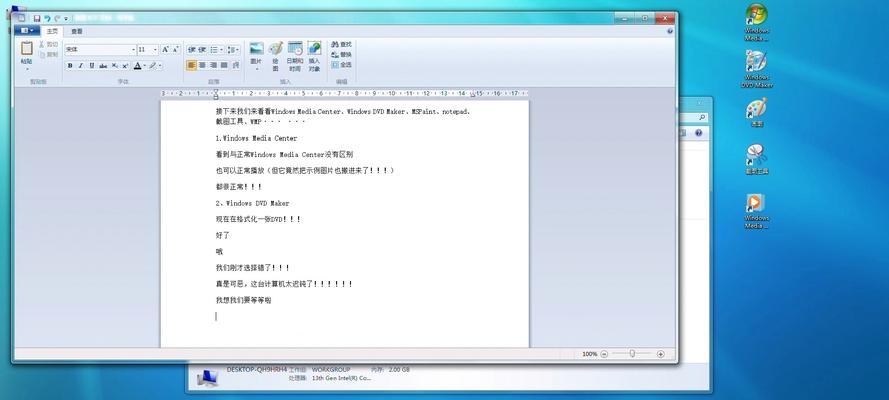Apply superscript formatting

click(125, 66)
